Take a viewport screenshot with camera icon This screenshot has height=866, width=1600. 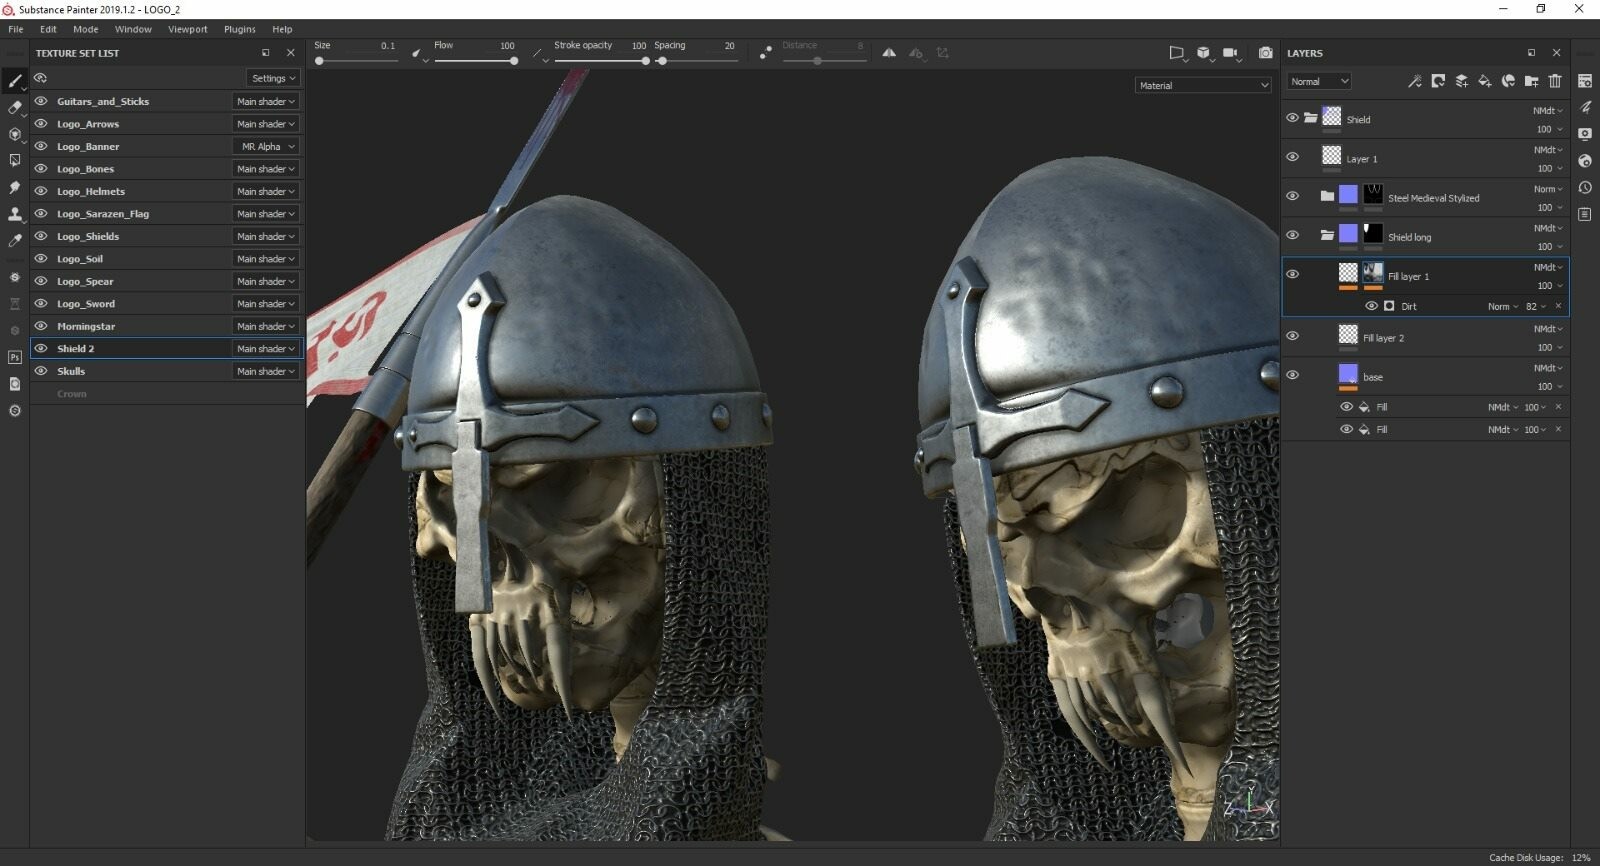(x=1265, y=53)
